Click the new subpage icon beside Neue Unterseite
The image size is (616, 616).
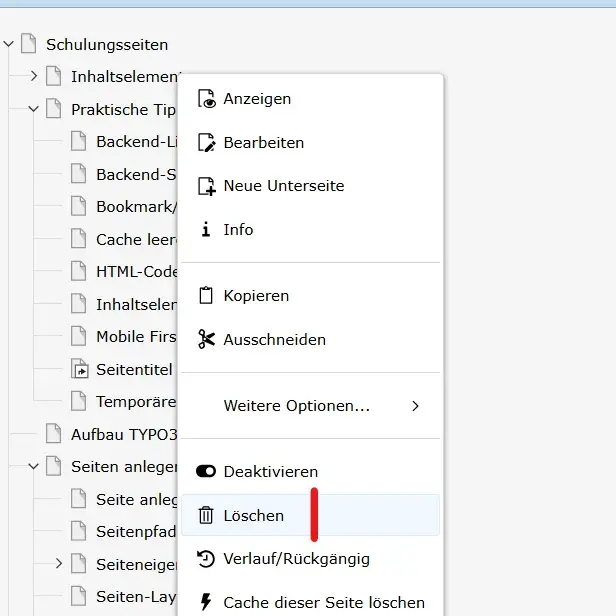coord(206,186)
